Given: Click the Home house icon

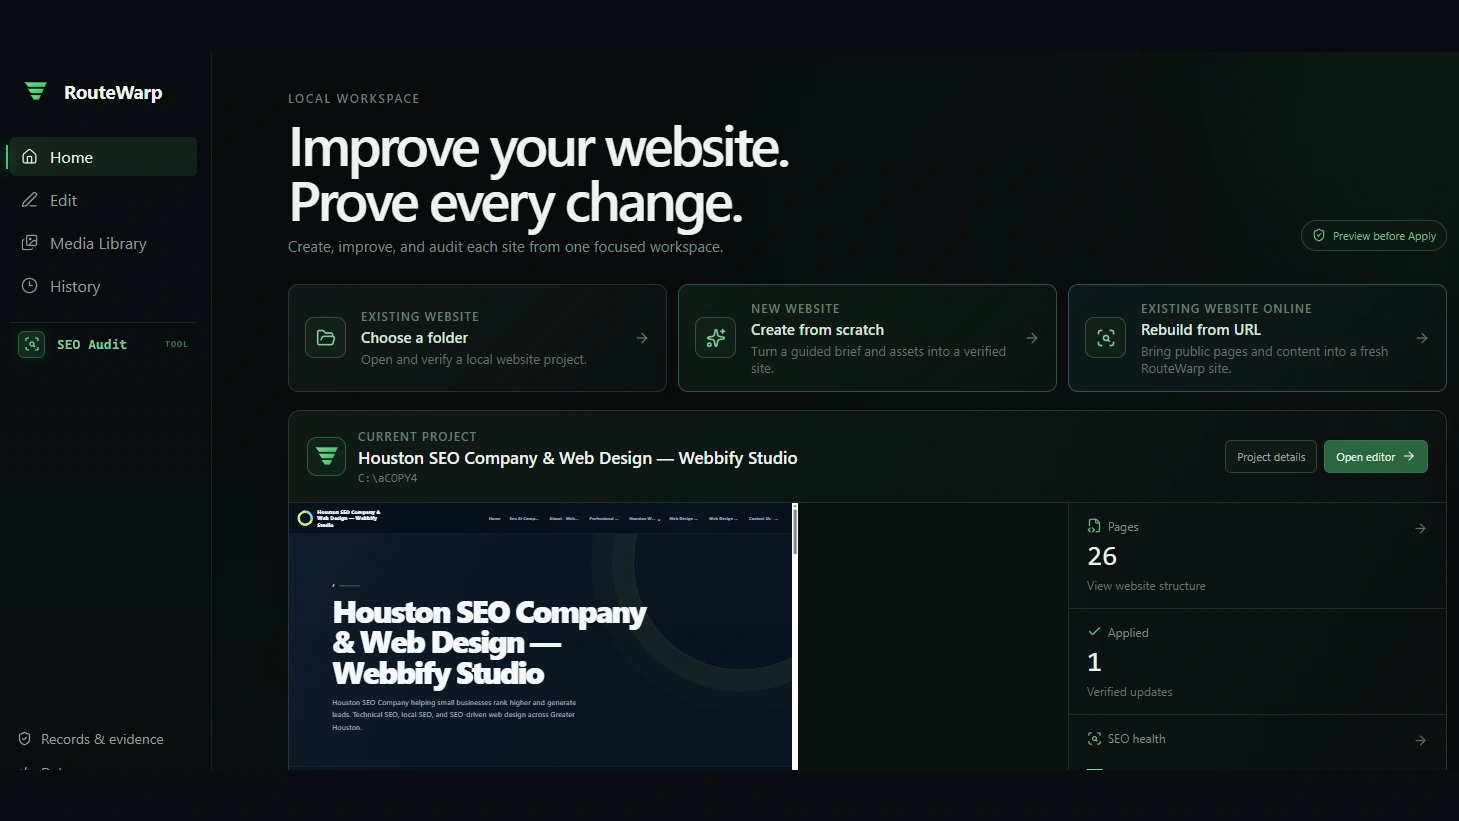Looking at the screenshot, I should (x=30, y=157).
